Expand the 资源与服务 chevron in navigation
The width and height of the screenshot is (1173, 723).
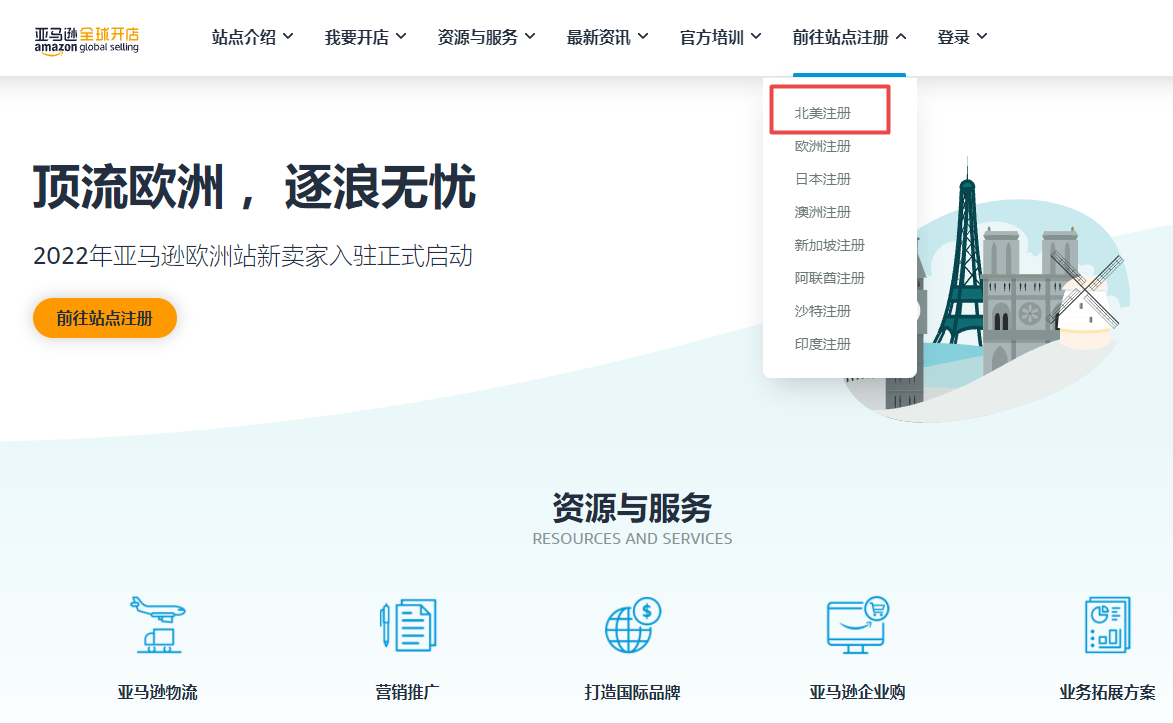pos(530,36)
